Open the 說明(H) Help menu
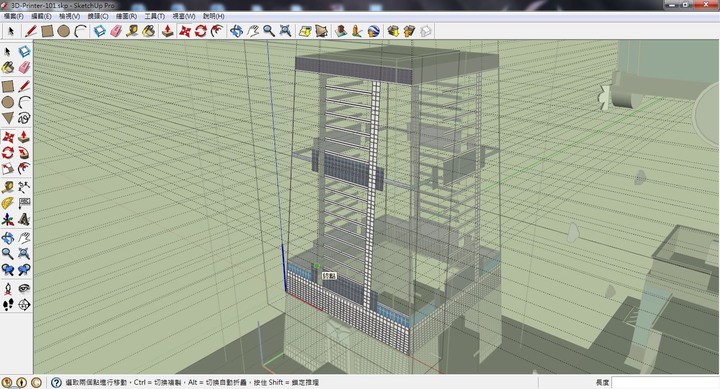The height and width of the screenshot is (389, 720). pyautogui.click(x=214, y=16)
